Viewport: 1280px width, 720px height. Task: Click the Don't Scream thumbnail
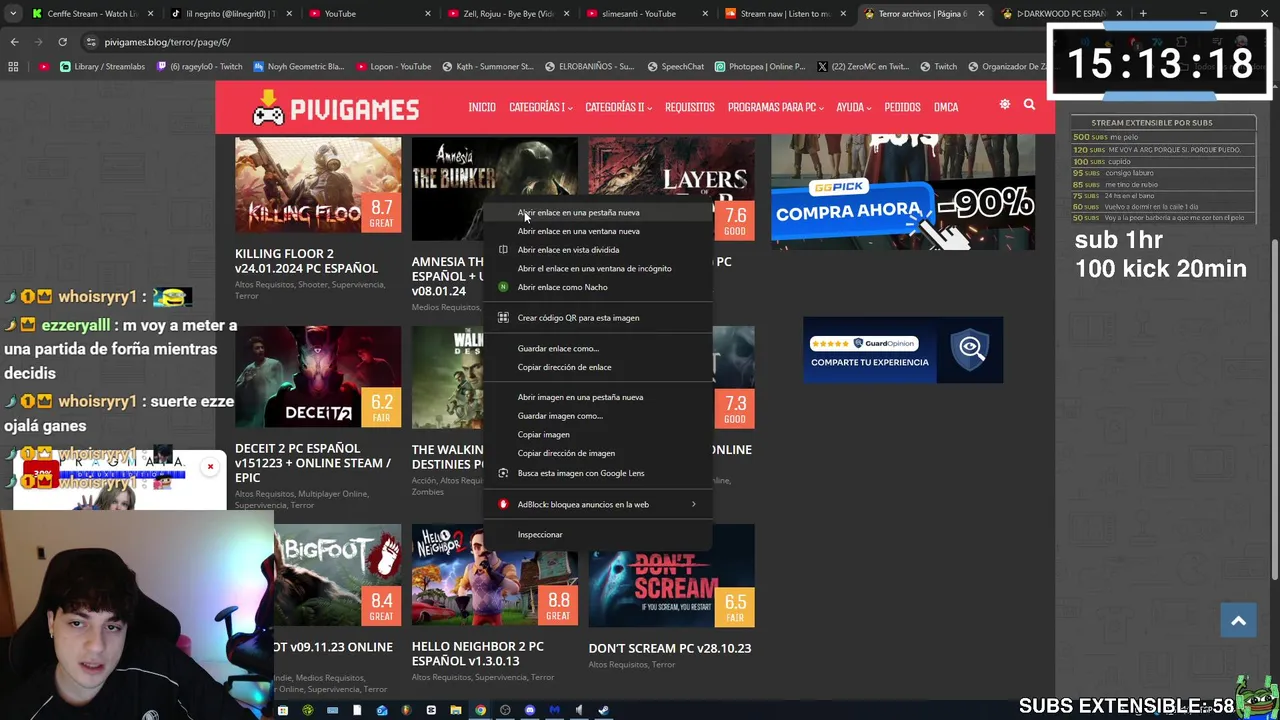672,576
